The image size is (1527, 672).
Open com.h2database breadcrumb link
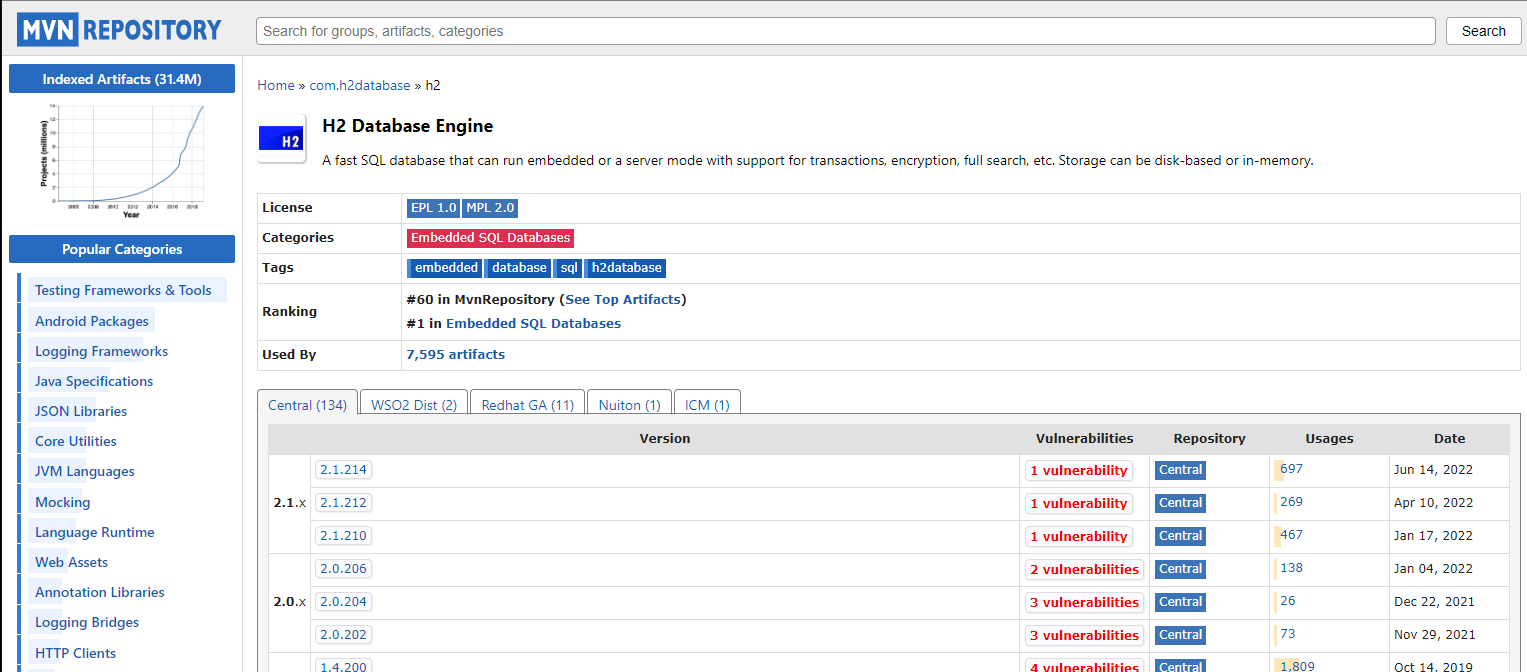360,85
